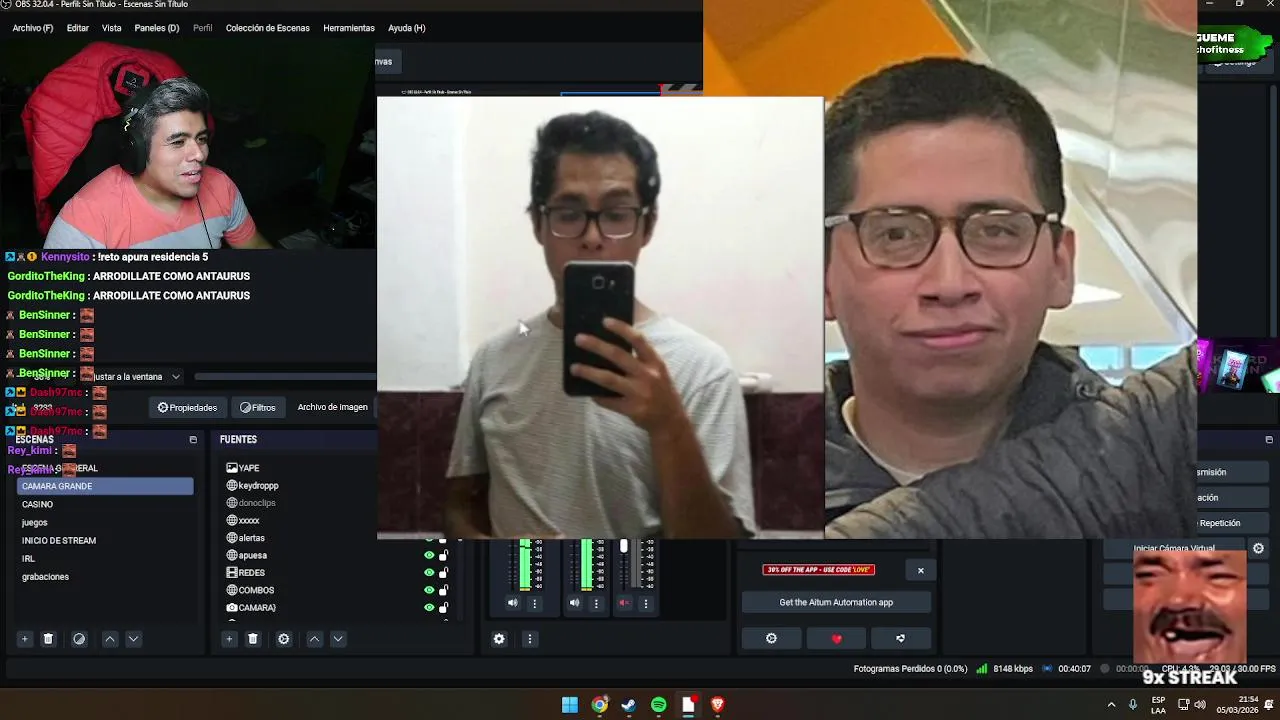Move the selected scene up
Viewport: 1280px width, 720px height.
[110, 639]
